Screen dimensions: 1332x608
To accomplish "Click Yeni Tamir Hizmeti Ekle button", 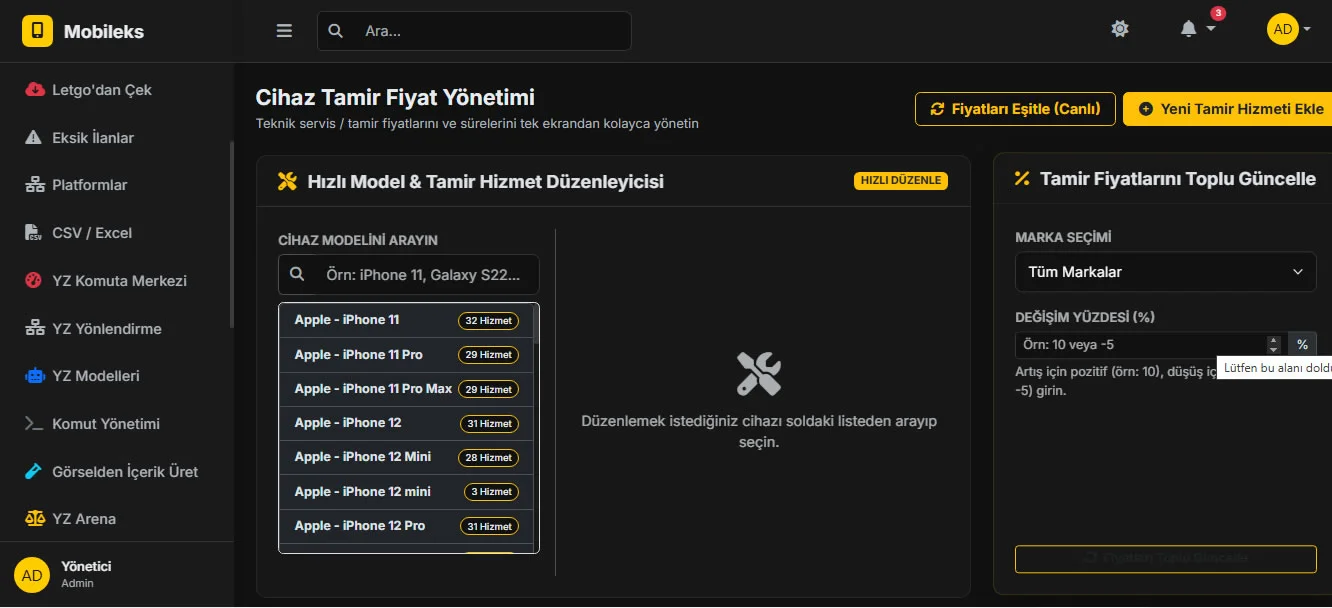I will coord(1228,109).
